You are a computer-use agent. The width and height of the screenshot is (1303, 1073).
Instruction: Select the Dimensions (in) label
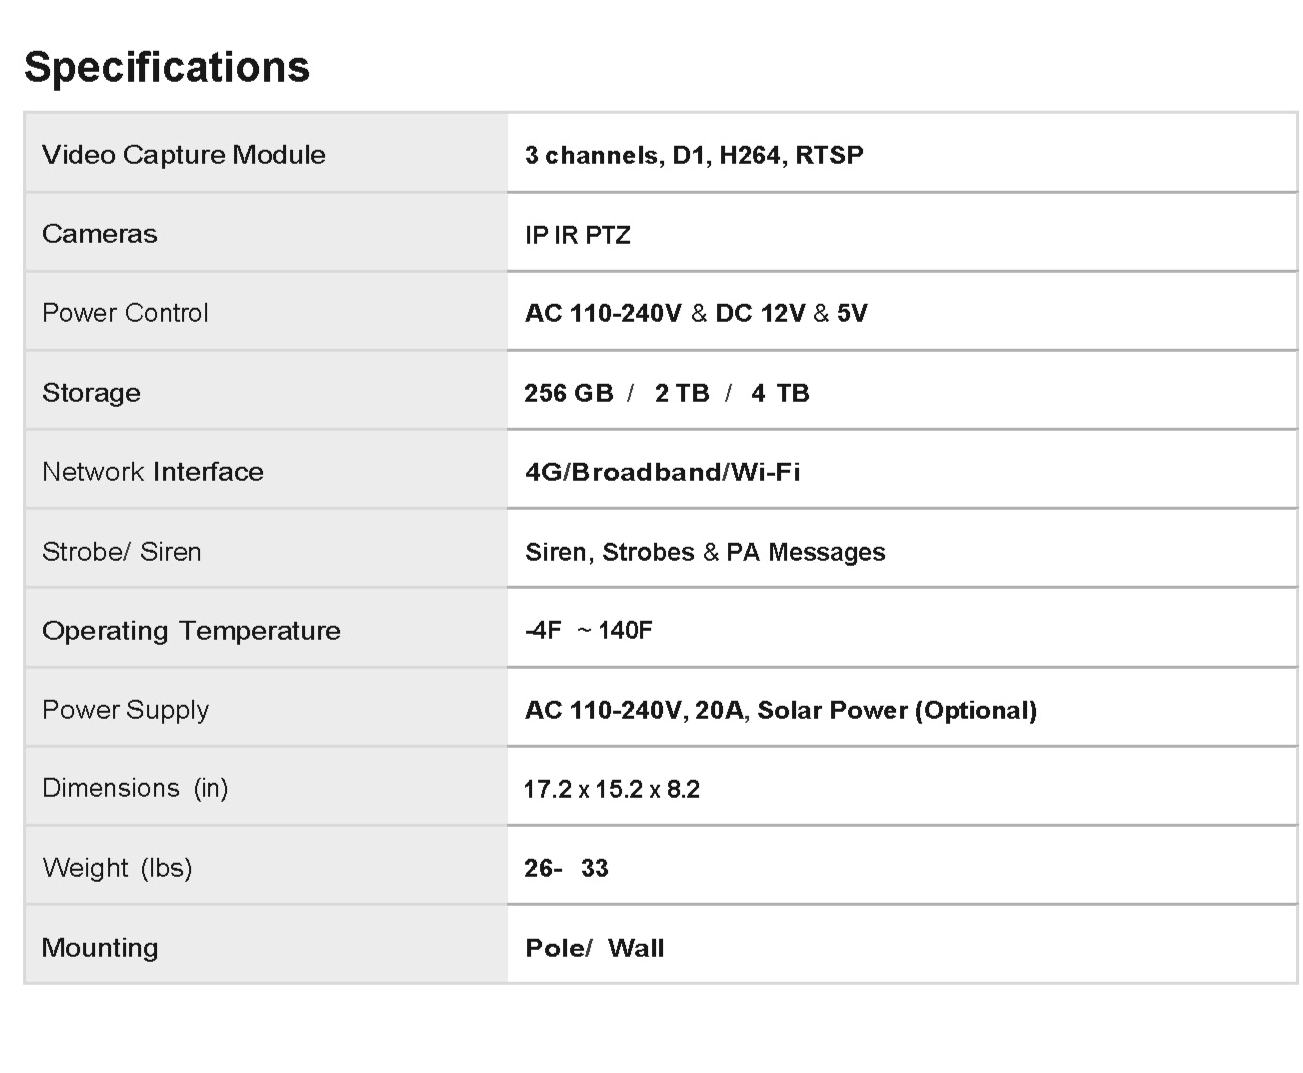tap(135, 788)
